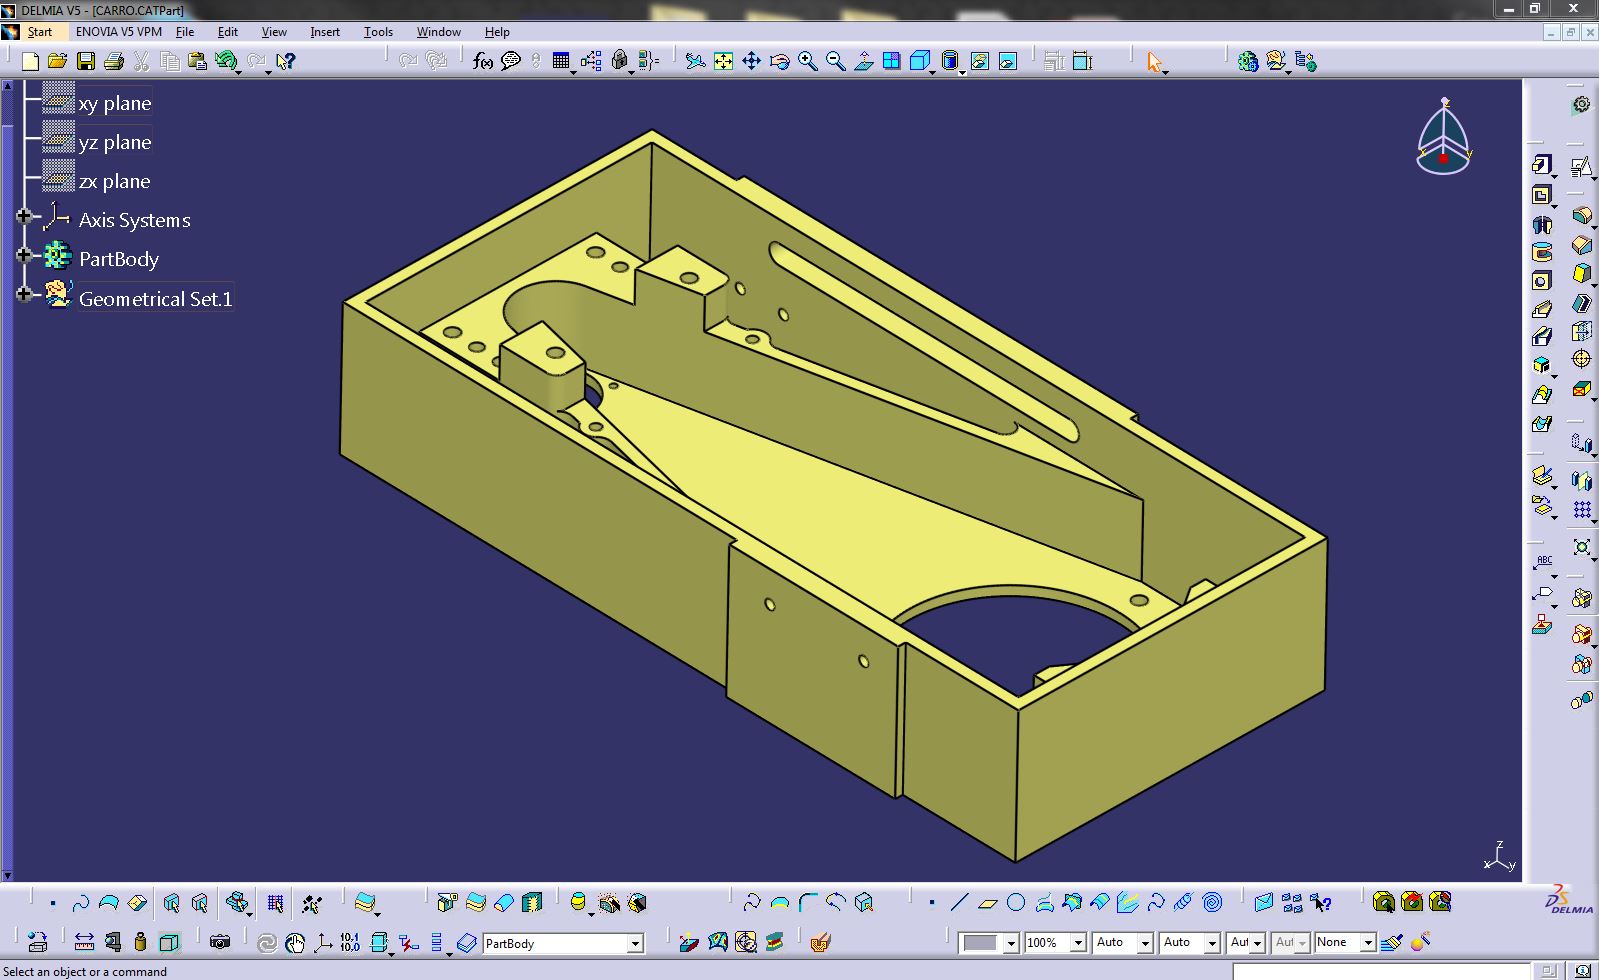The image size is (1599, 980).
Task: Select the xy plane in the tree
Action: click(115, 103)
